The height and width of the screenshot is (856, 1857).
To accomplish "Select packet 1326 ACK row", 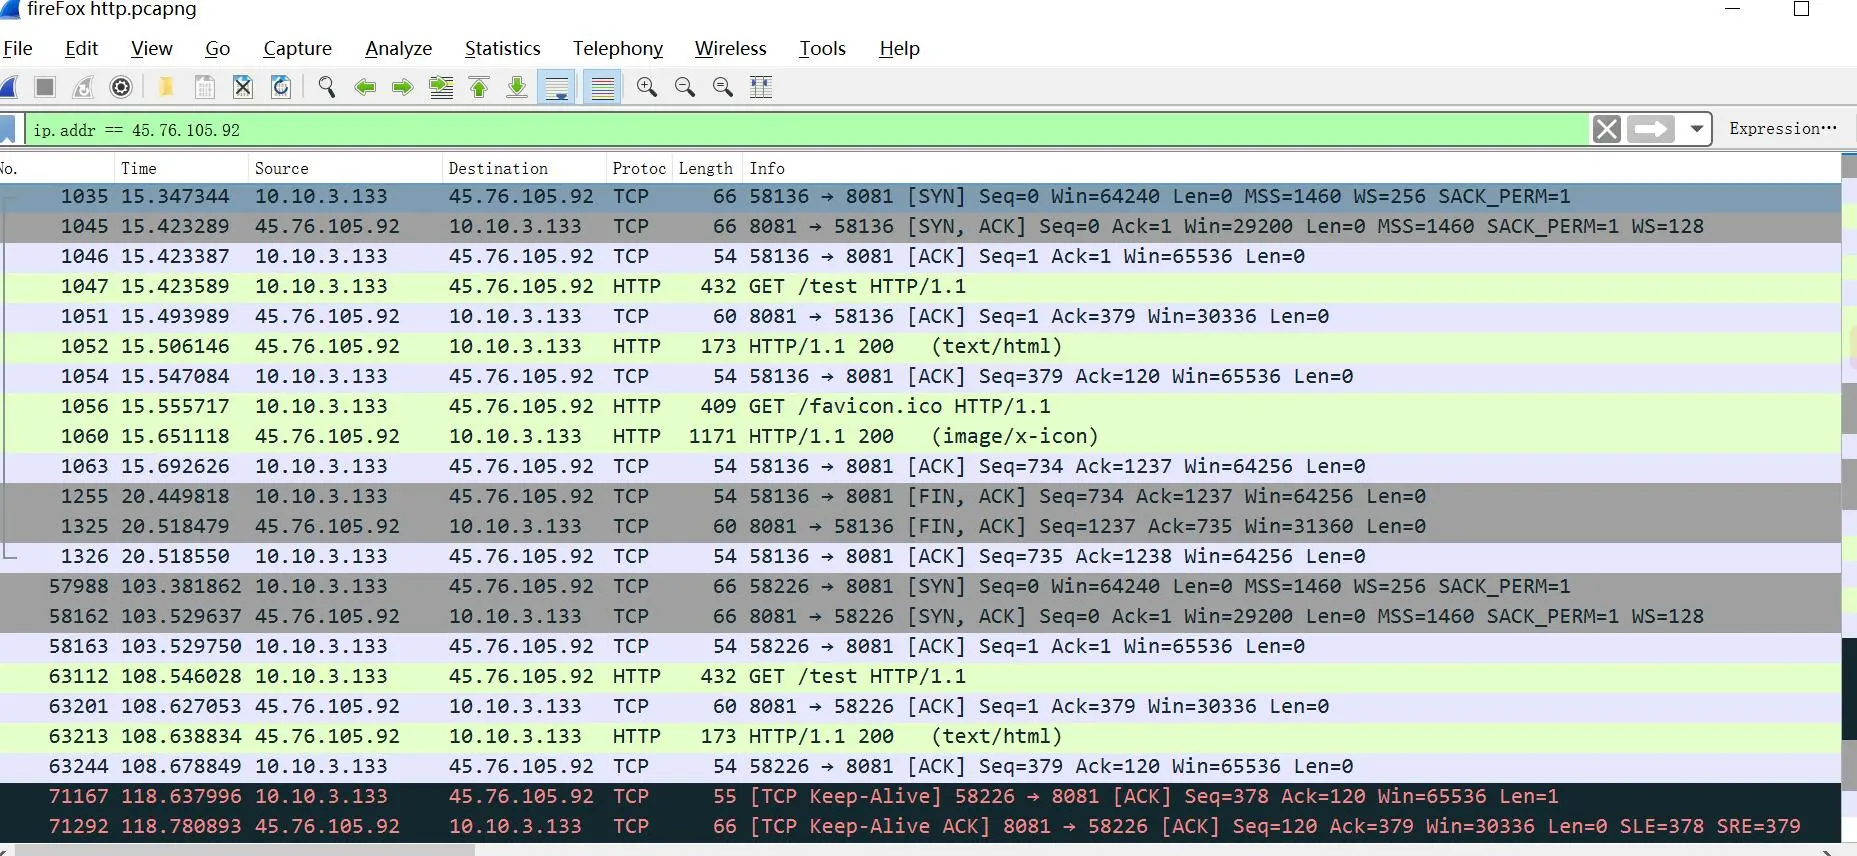I will (x=920, y=556).
